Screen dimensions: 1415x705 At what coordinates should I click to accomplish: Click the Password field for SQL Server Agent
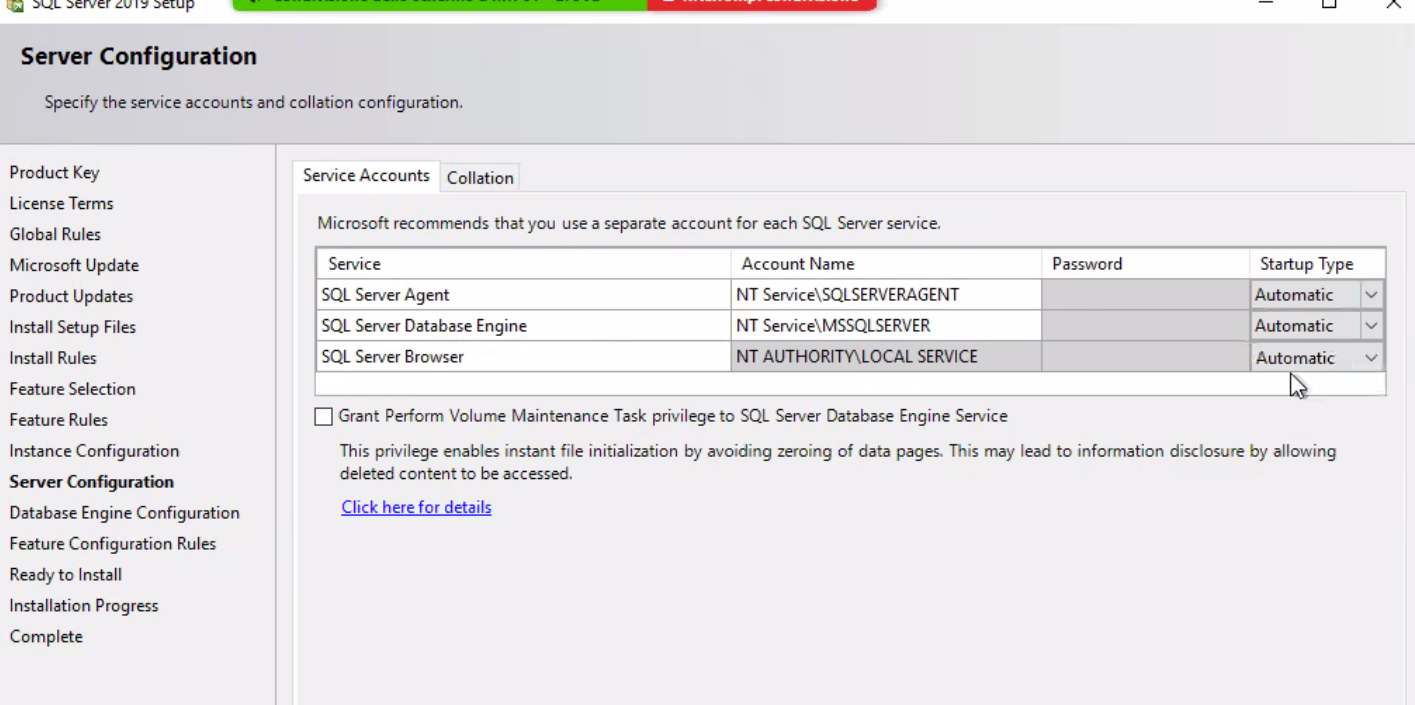1143,294
